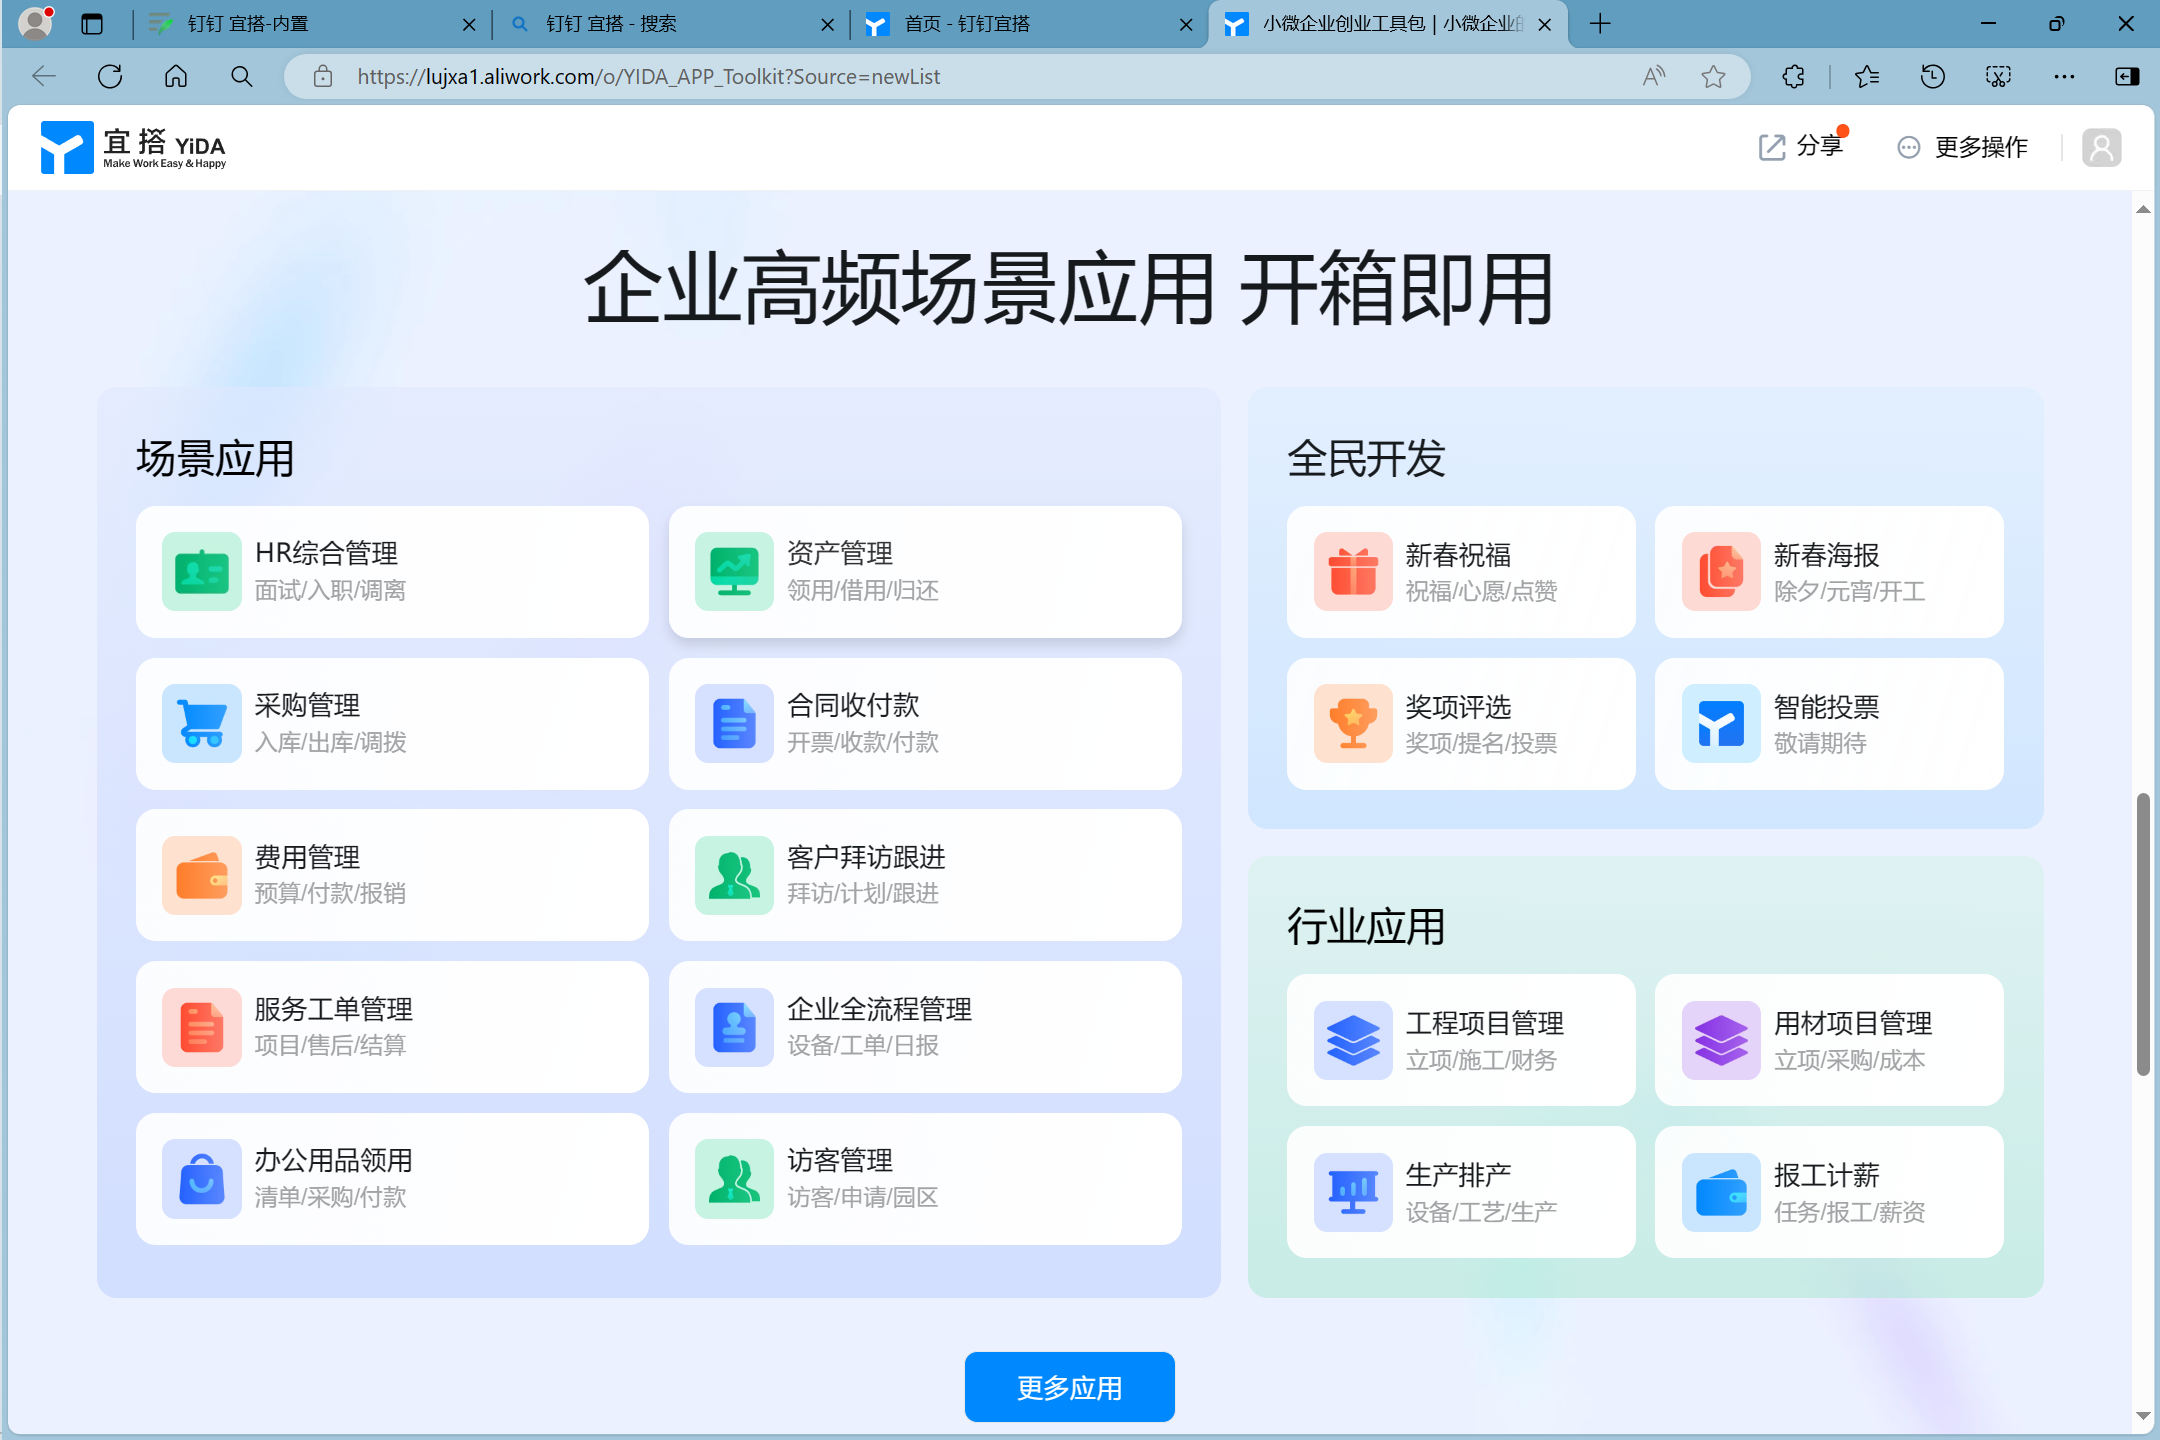2160x1440 pixels.
Task: Click the screenshot capture toolbar icon
Action: (1998, 76)
